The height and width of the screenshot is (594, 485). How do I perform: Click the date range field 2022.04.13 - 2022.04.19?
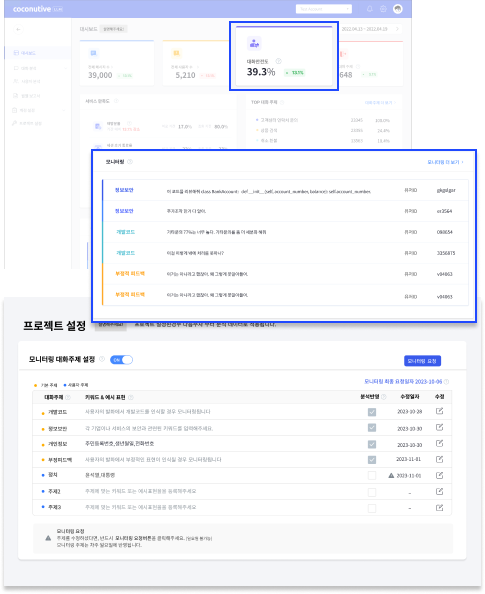coord(365,29)
